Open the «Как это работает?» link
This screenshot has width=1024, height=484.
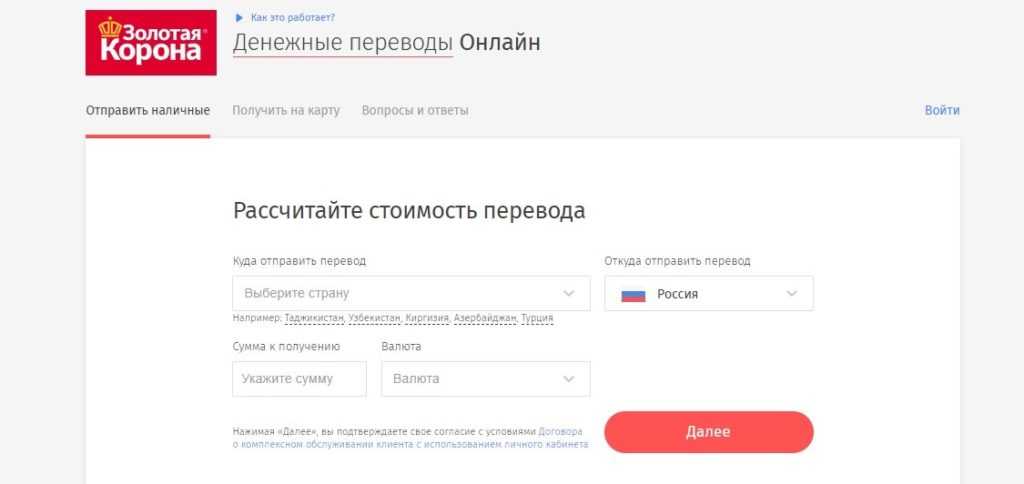pyautogui.click(x=292, y=18)
